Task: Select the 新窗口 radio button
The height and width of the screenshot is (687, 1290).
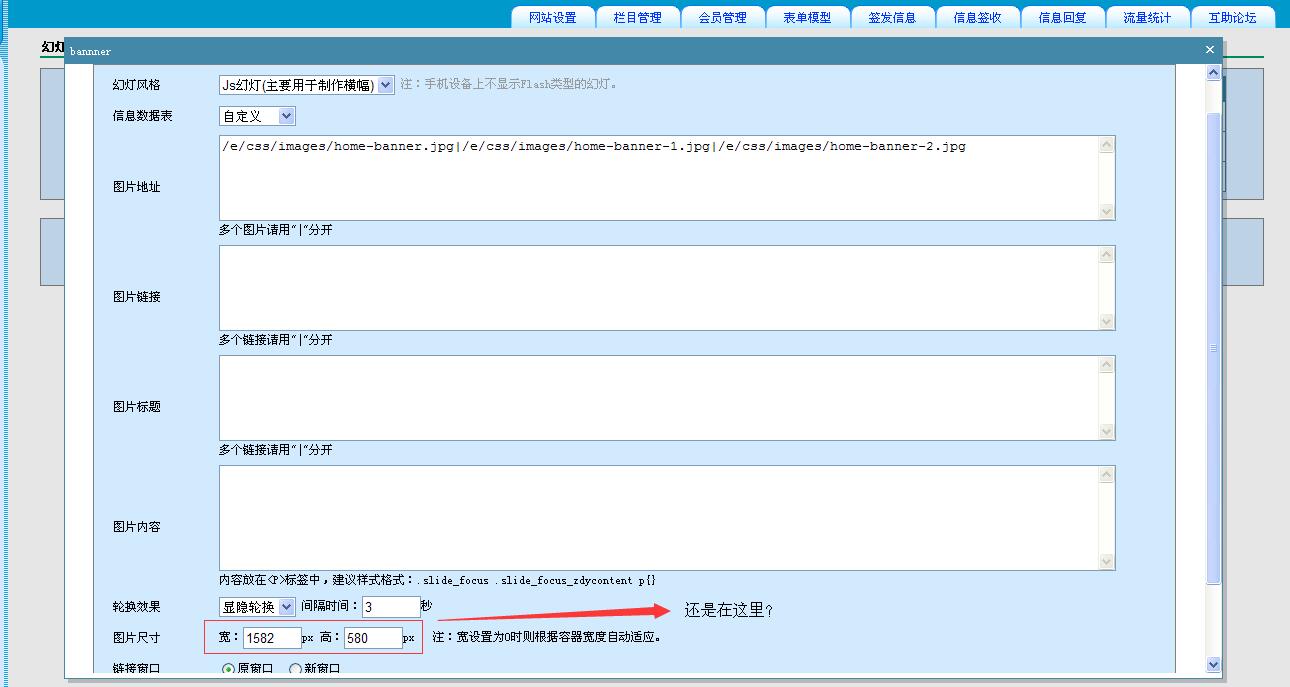Action: coord(295,669)
